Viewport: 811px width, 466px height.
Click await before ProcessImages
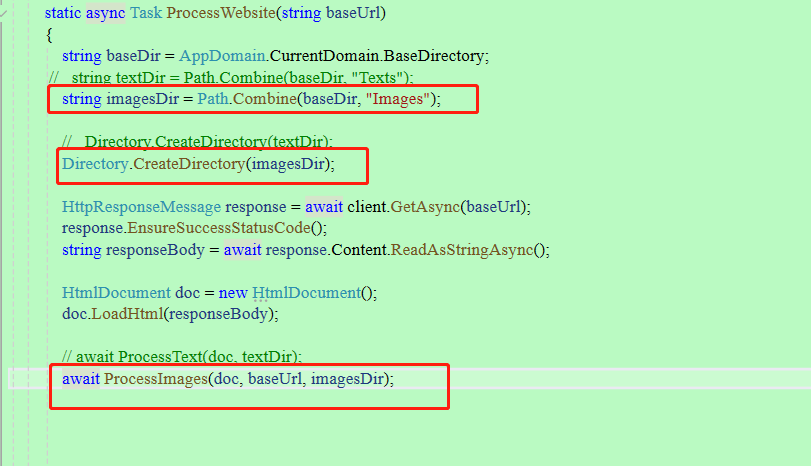tap(81, 379)
